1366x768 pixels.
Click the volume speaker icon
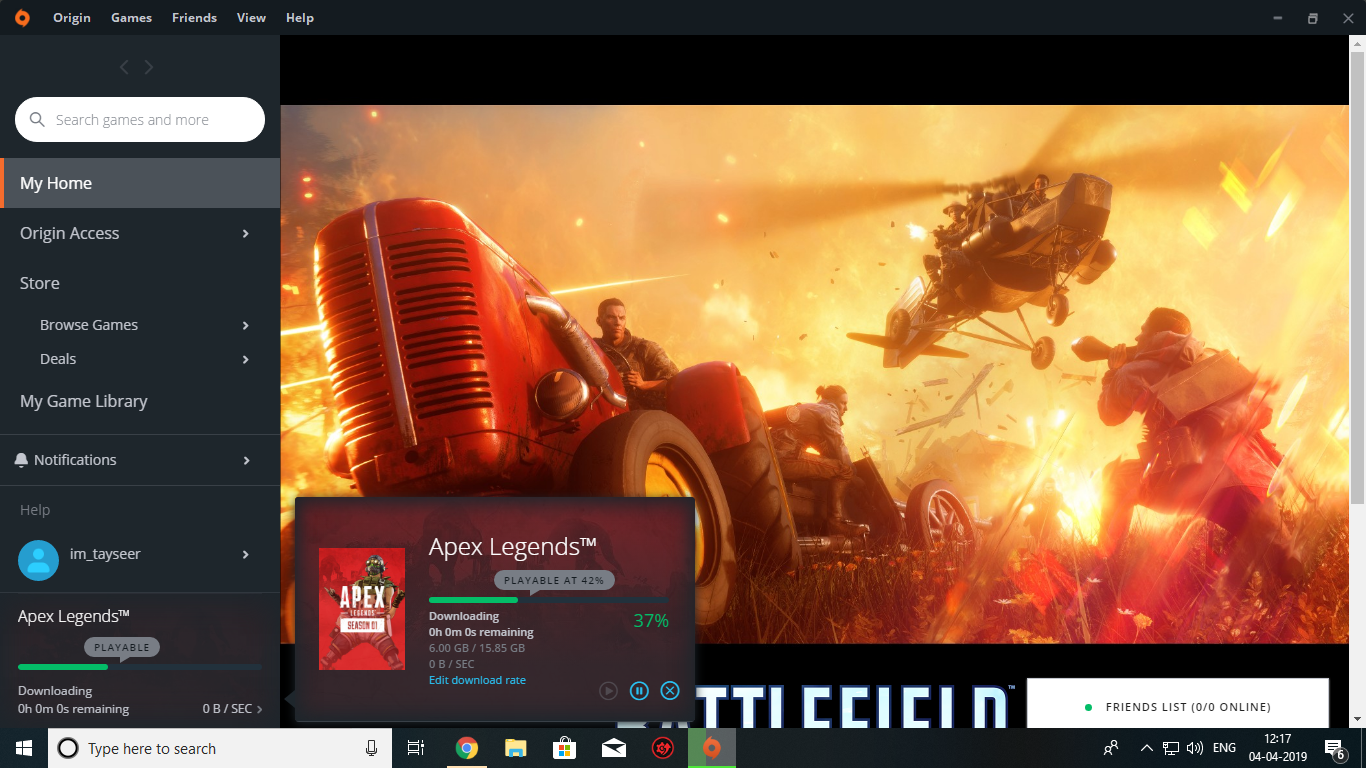[x=1194, y=748]
